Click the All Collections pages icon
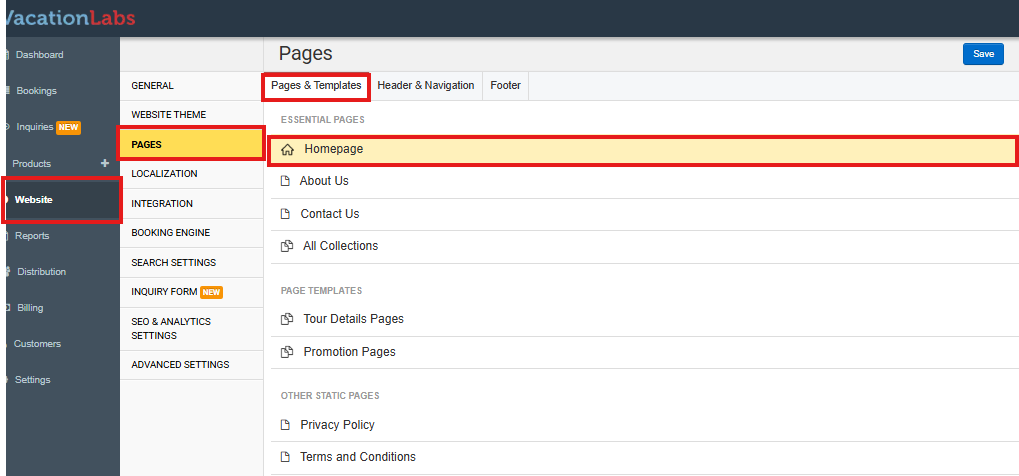The image size is (1019, 476). 287,246
